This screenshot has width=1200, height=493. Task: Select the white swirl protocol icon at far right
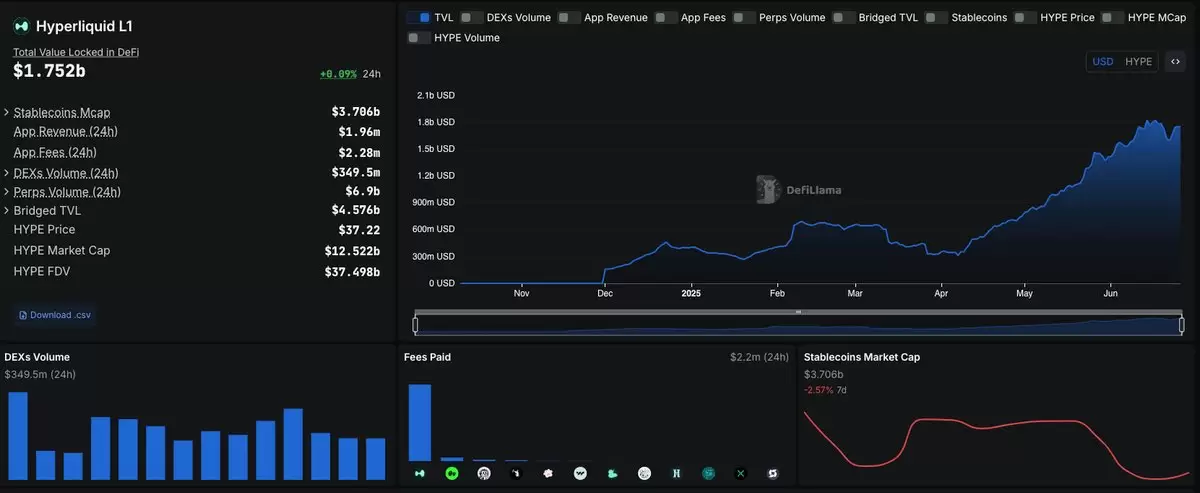click(x=772, y=473)
